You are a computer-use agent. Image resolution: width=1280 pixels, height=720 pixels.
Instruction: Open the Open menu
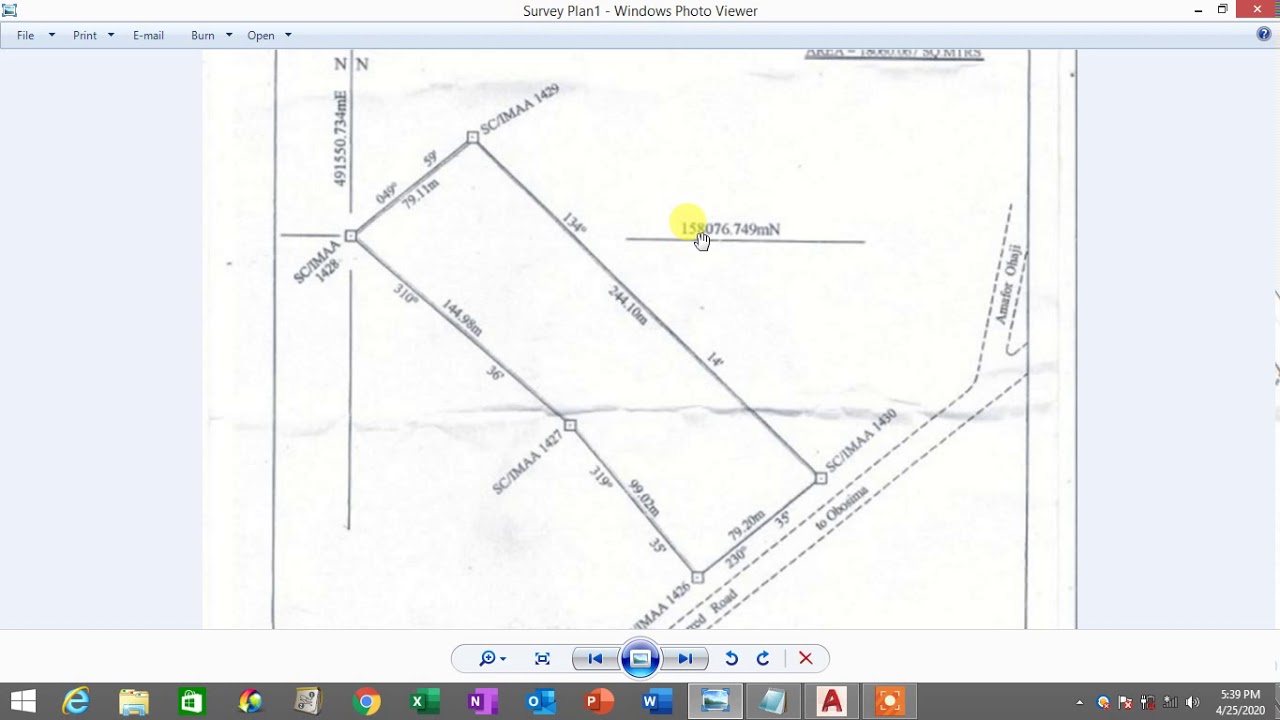(x=261, y=35)
